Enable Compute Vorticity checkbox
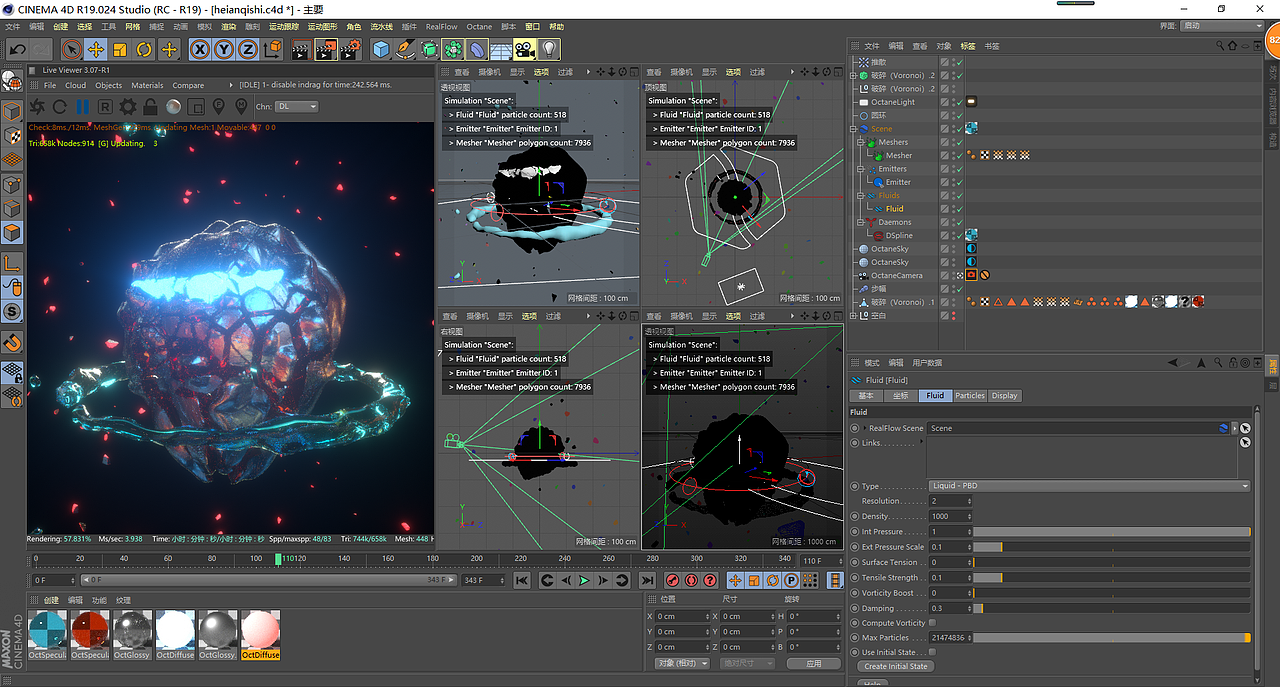Screen dimensions: 1280x687 (x=933, y=622)
